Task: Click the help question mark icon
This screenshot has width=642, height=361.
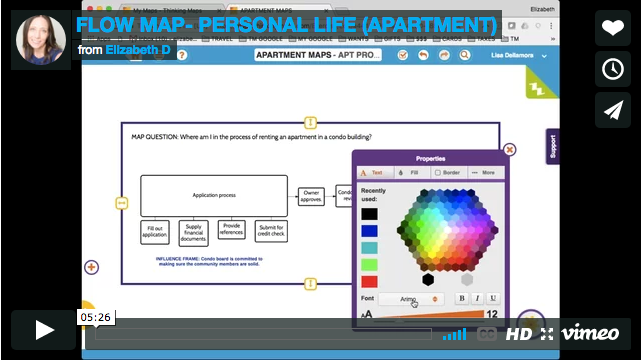Action: click(x=182, y=55)
